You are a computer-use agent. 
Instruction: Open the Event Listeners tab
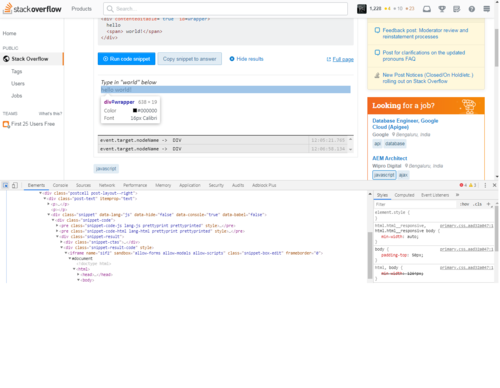[435, 195]
